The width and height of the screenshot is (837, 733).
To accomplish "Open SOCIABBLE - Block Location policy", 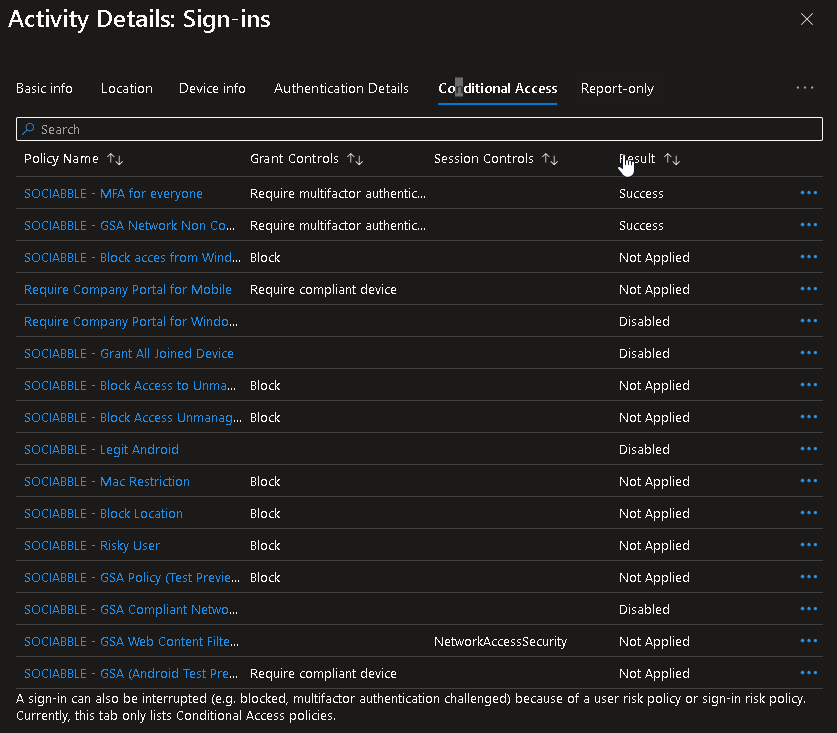I will (103, 514).
